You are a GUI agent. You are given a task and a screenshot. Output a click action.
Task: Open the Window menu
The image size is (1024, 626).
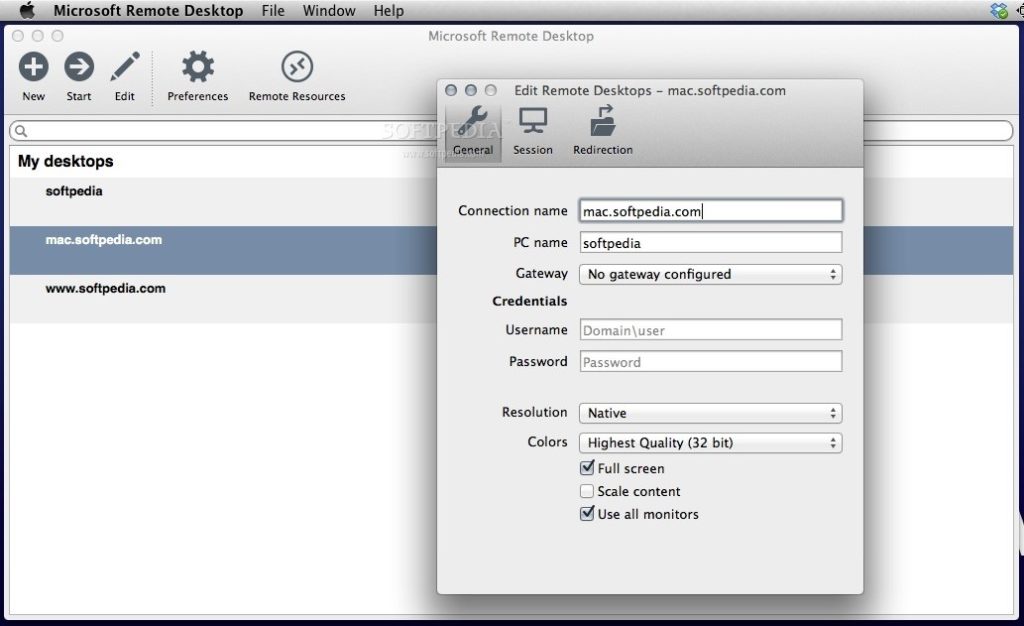coord(329,11)
